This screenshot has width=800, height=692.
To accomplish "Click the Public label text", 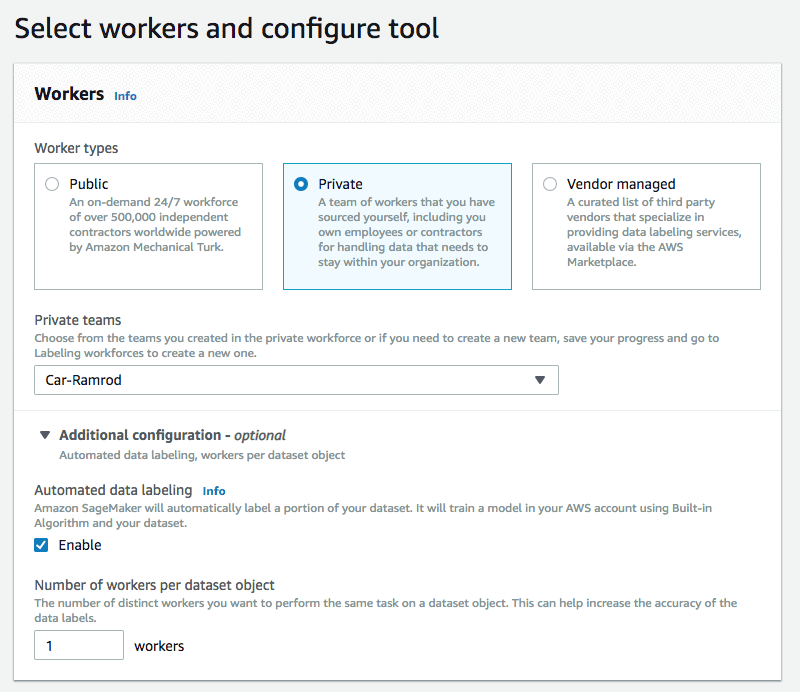I will (89, 184).
